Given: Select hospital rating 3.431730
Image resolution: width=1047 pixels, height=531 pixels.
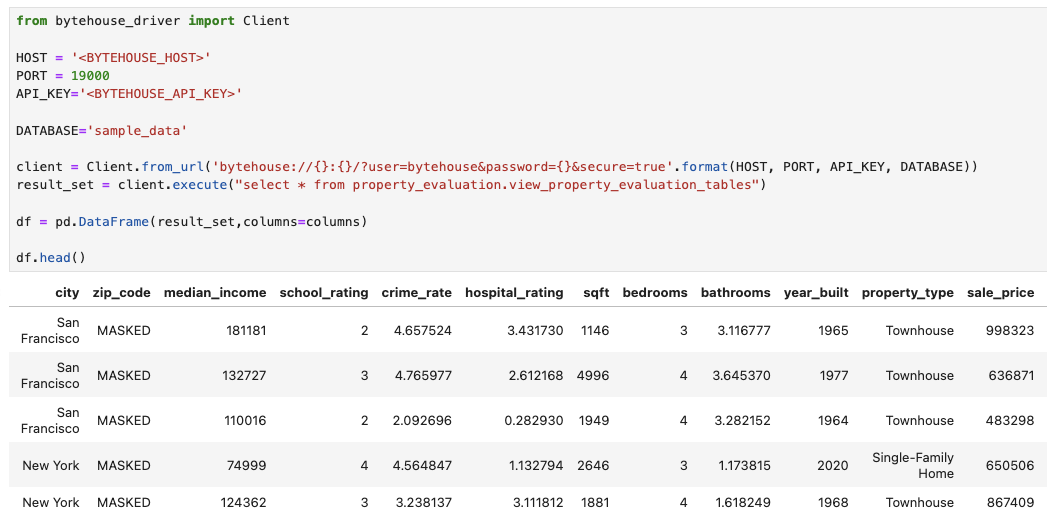Looking at the screenshot, I should [x=536, y=331].
